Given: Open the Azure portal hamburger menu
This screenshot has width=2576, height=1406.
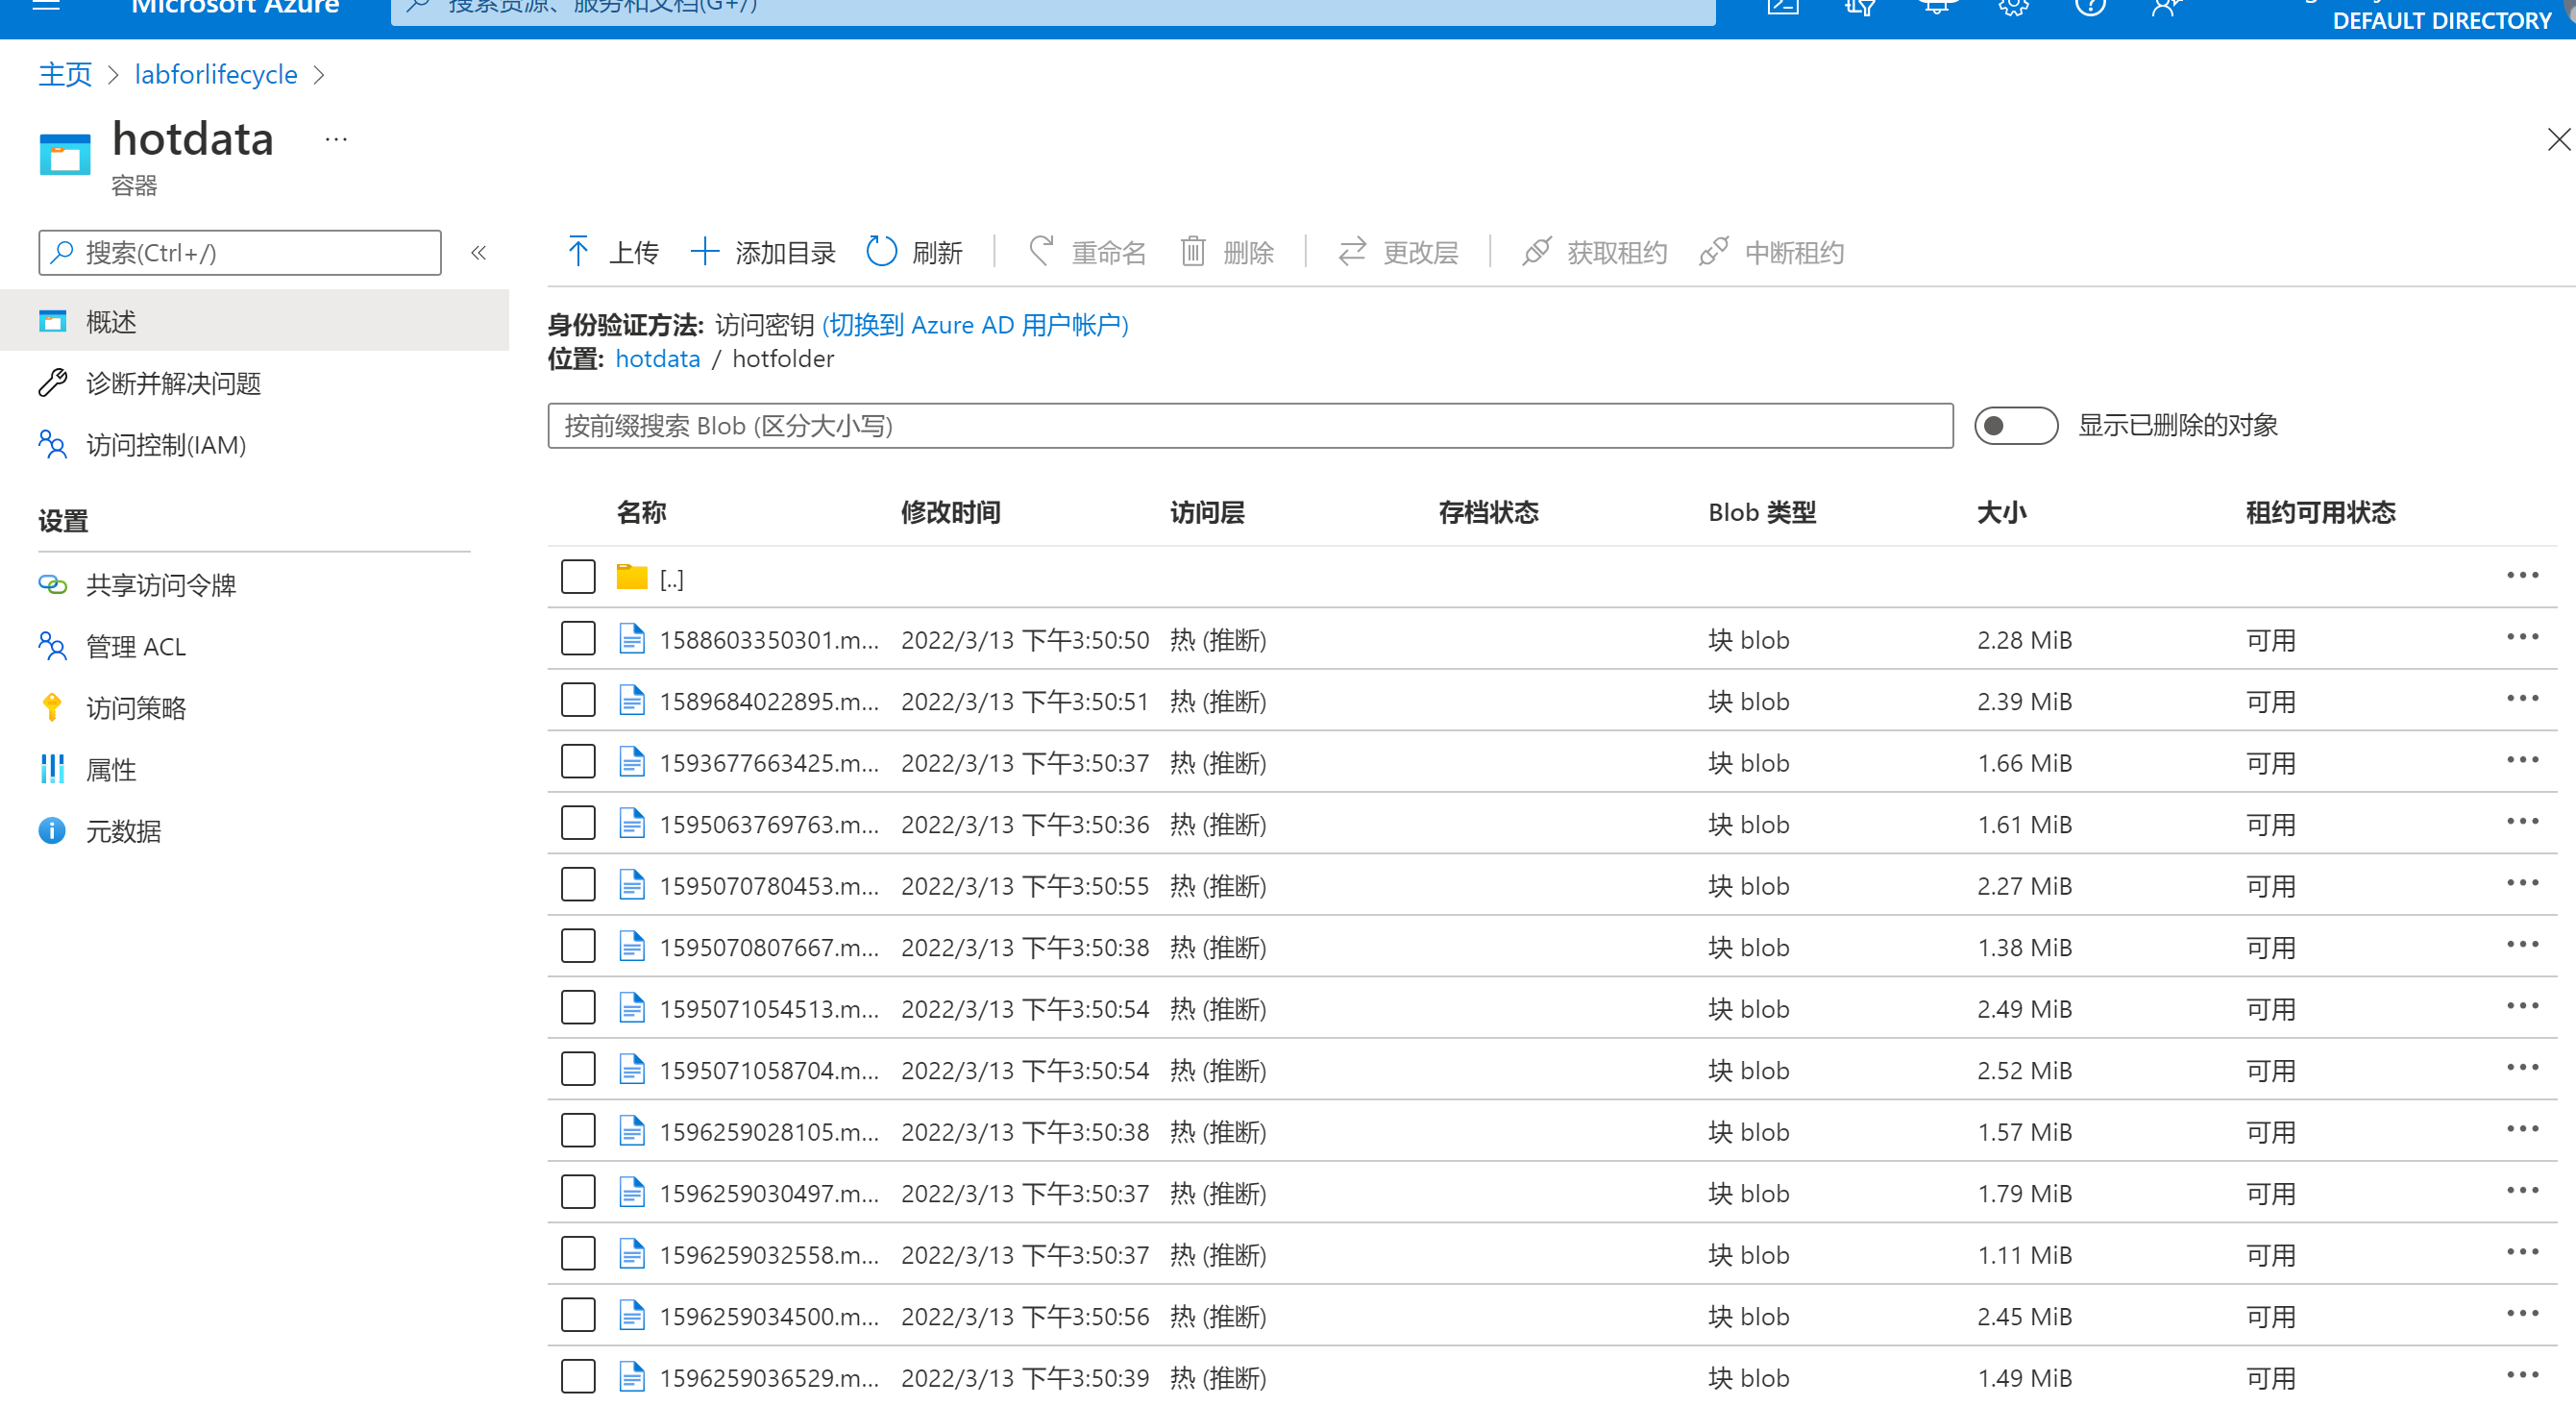Looking at the screenshot, I should tap(47, 6).
